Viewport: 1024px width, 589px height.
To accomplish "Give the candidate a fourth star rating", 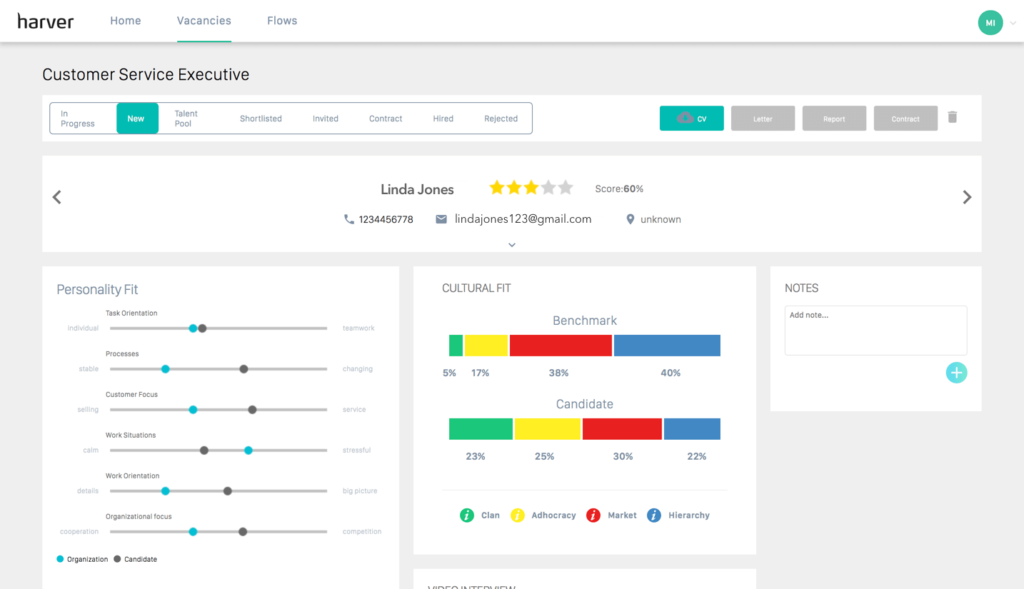I will point(548,187).
